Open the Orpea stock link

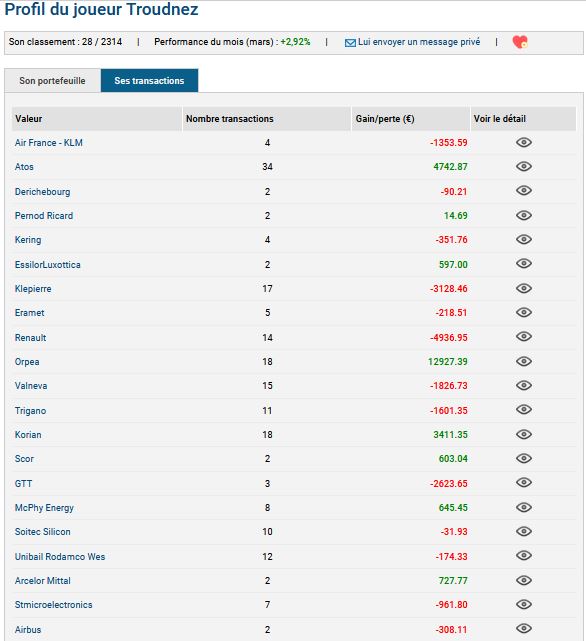[27, 362]
